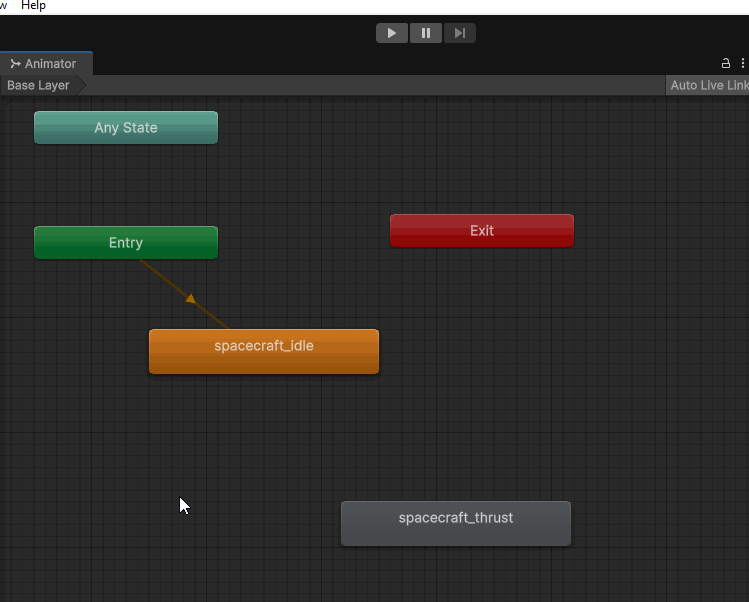Image resolution: width=749 pixels, height=602 pixels.
Task: Open the Help menu
Action: 33,6
